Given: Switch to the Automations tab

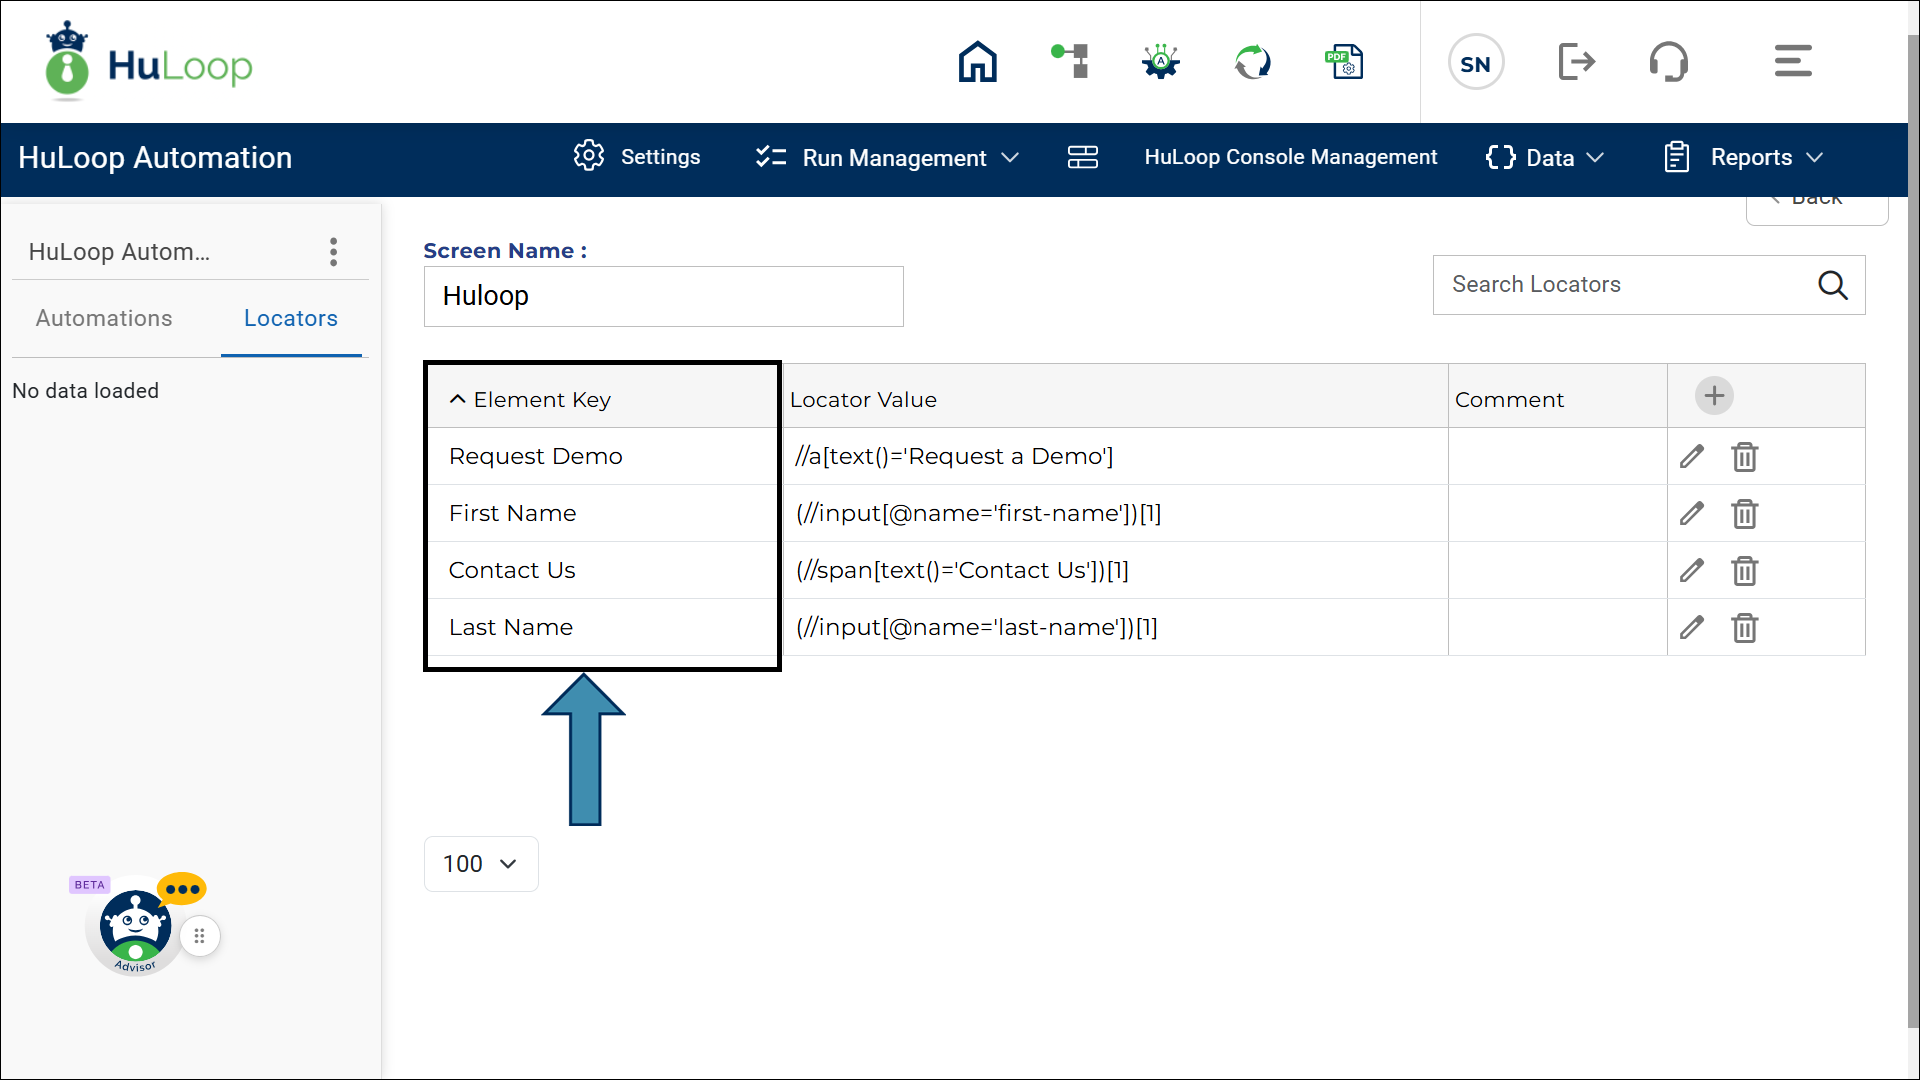Looking at the screenshot, I should [104, 318].
